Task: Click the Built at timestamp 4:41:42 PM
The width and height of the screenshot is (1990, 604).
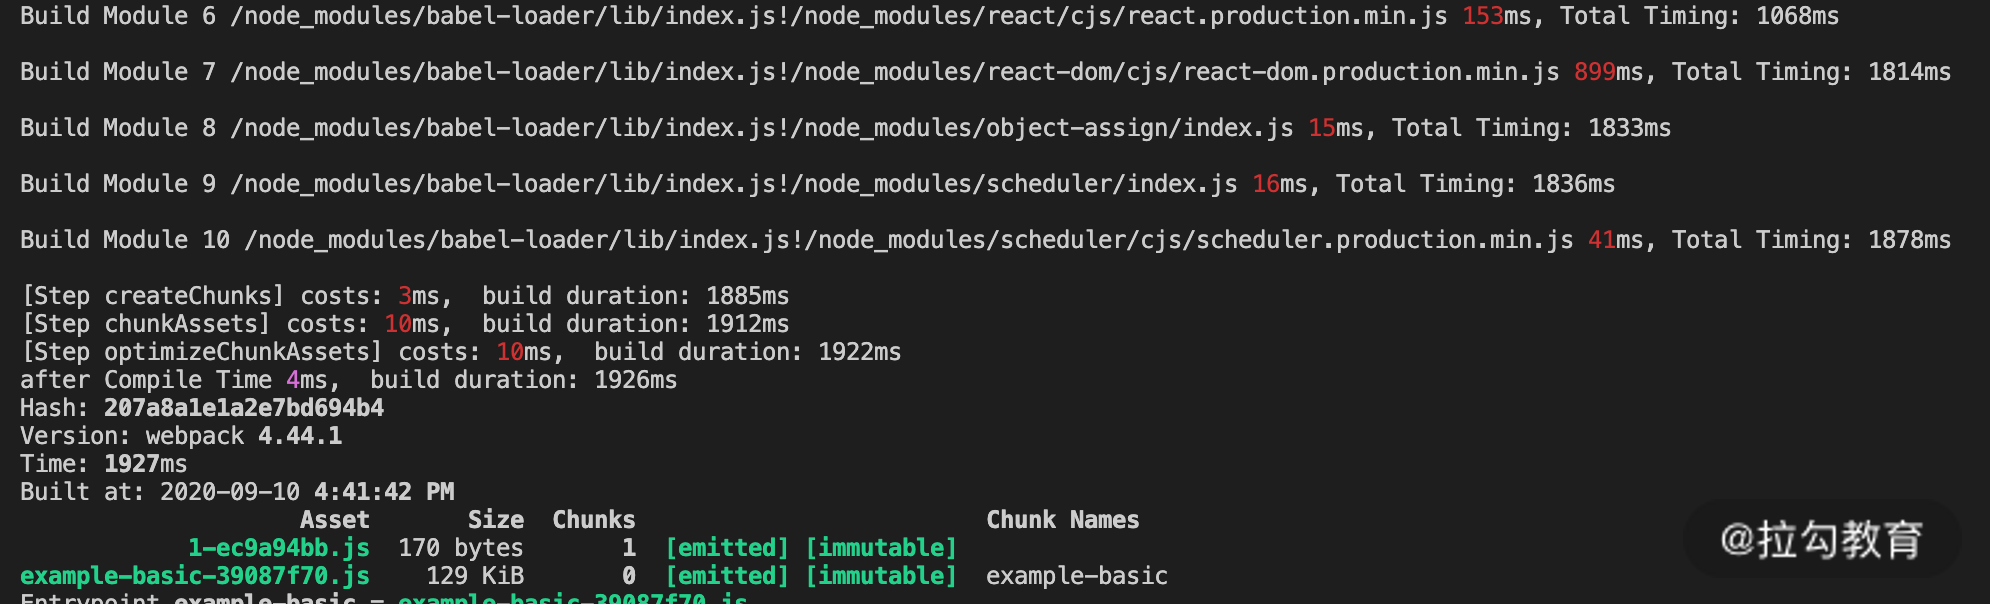Action: click(x=383, y=492)
